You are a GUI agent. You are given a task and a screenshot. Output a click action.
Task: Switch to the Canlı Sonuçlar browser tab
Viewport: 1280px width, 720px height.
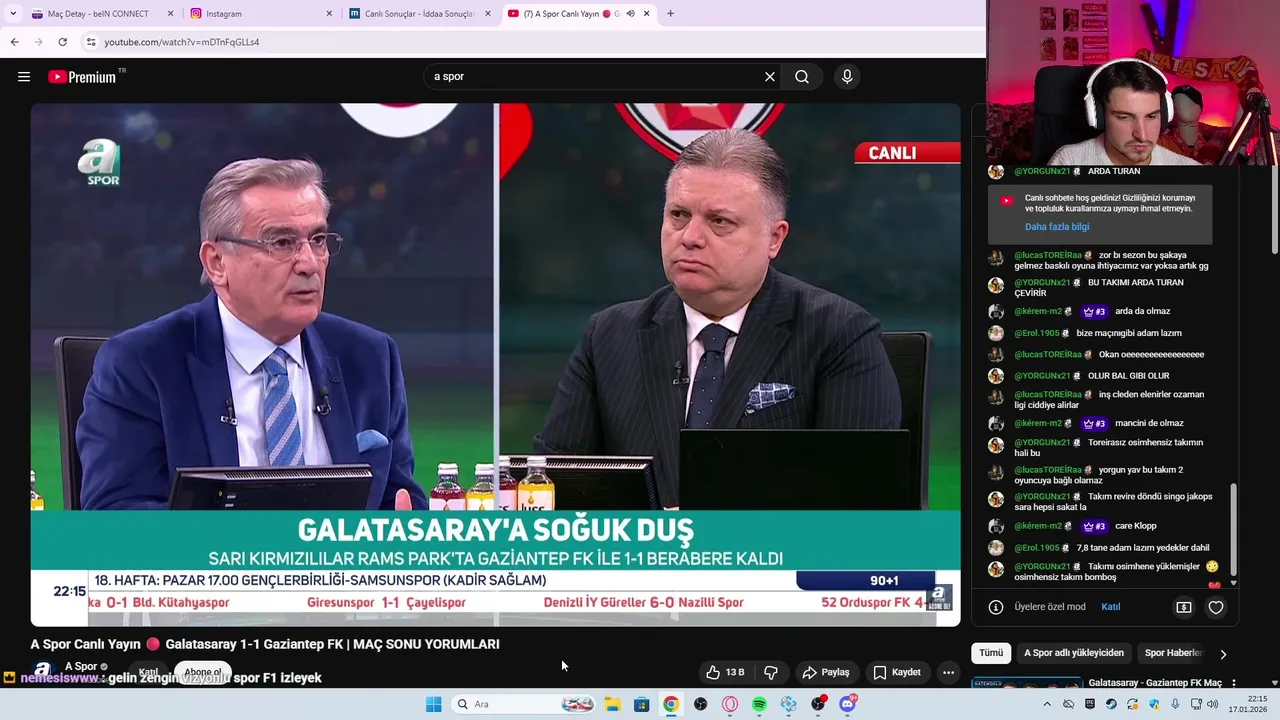[420, 14]
